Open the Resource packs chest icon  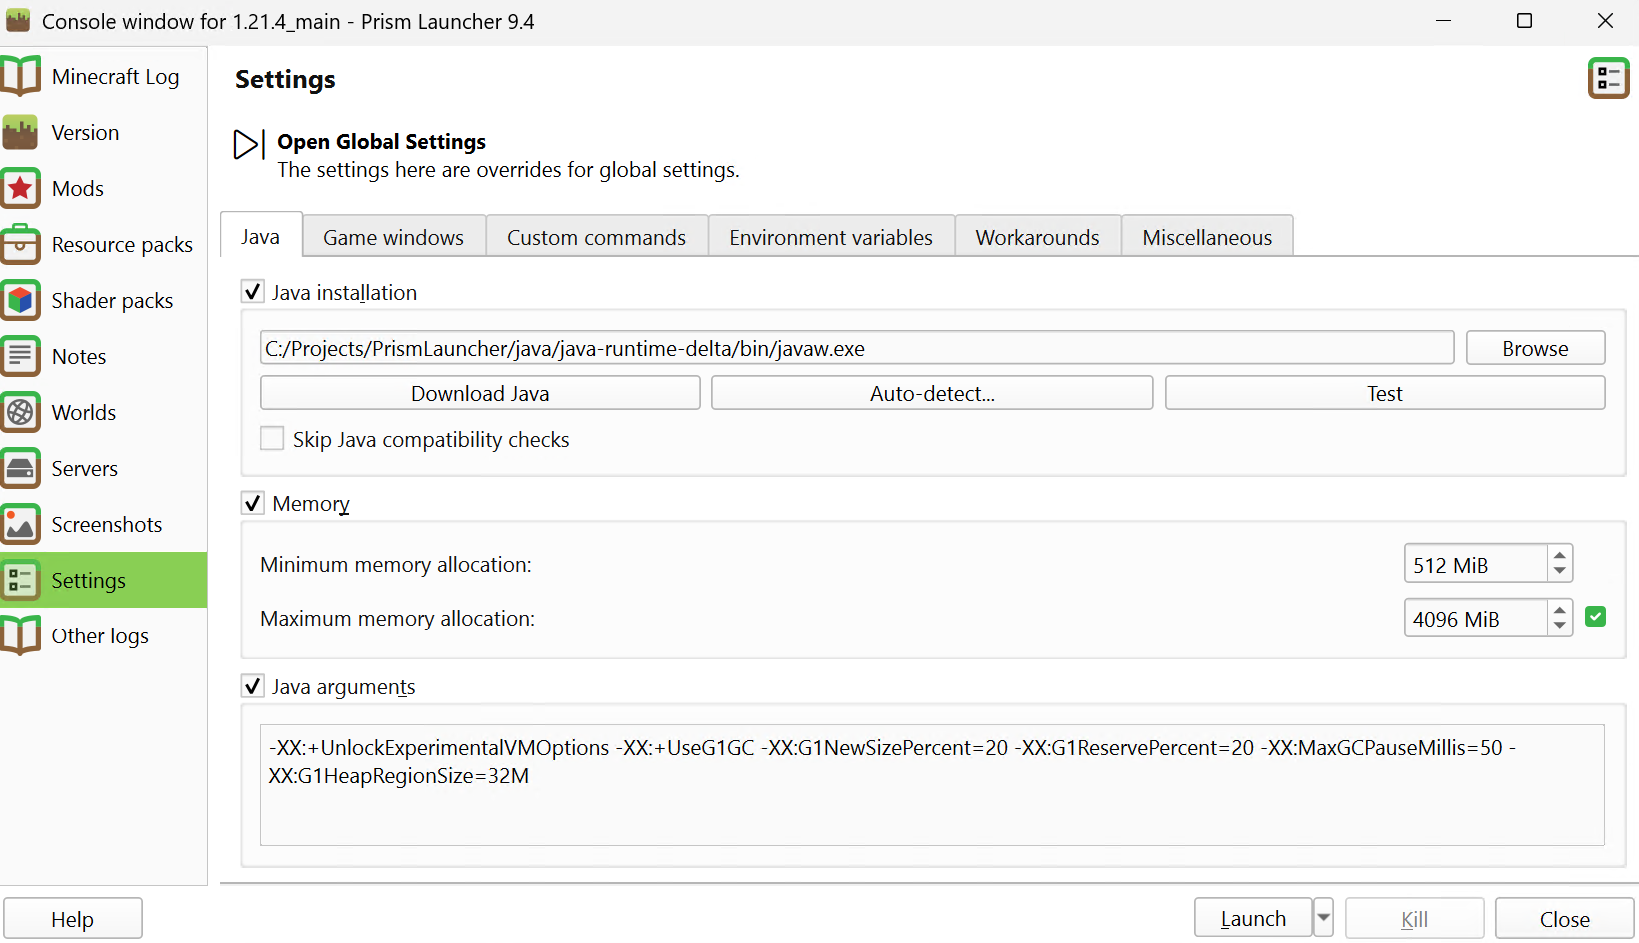[x=20, y=244]
